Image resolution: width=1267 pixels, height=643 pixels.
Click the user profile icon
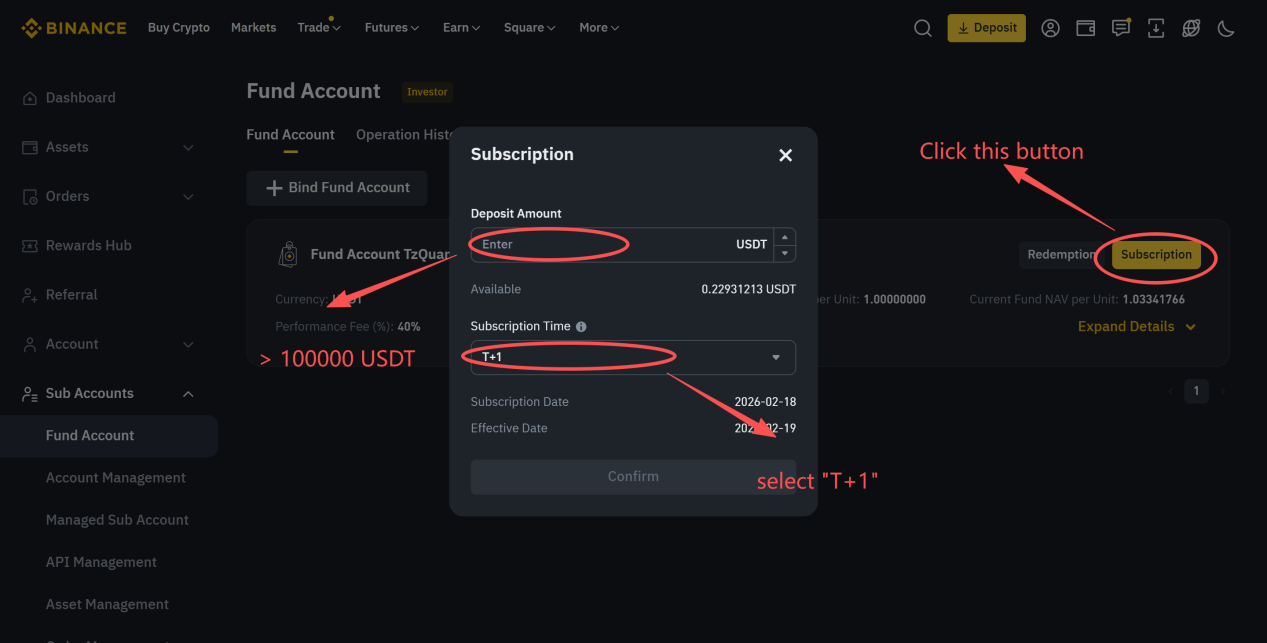[x=1050, y=28]
